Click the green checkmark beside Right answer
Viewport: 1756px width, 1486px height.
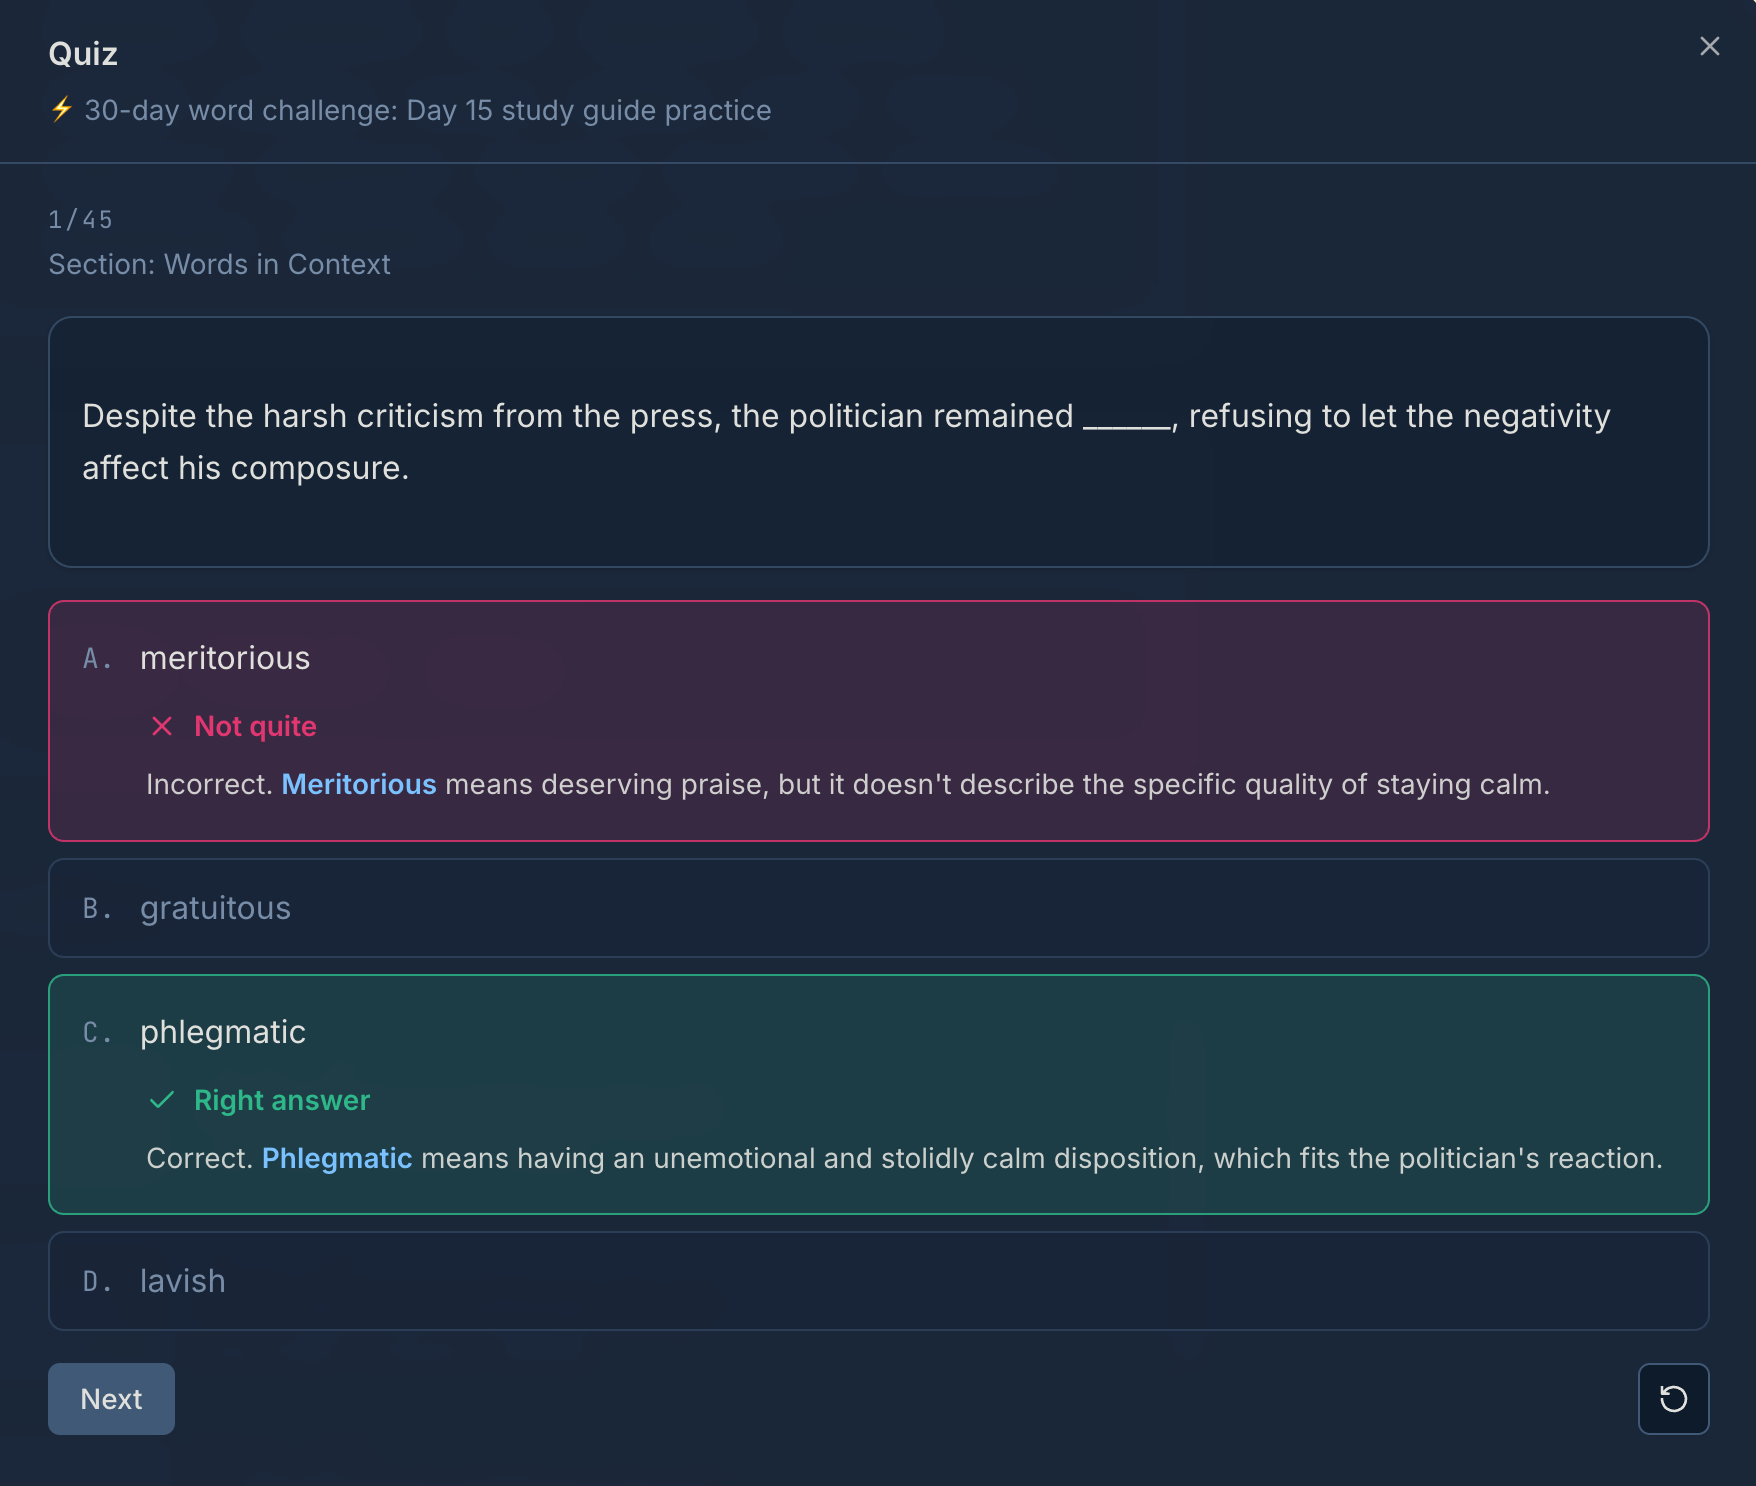(x=162, y=1100)
